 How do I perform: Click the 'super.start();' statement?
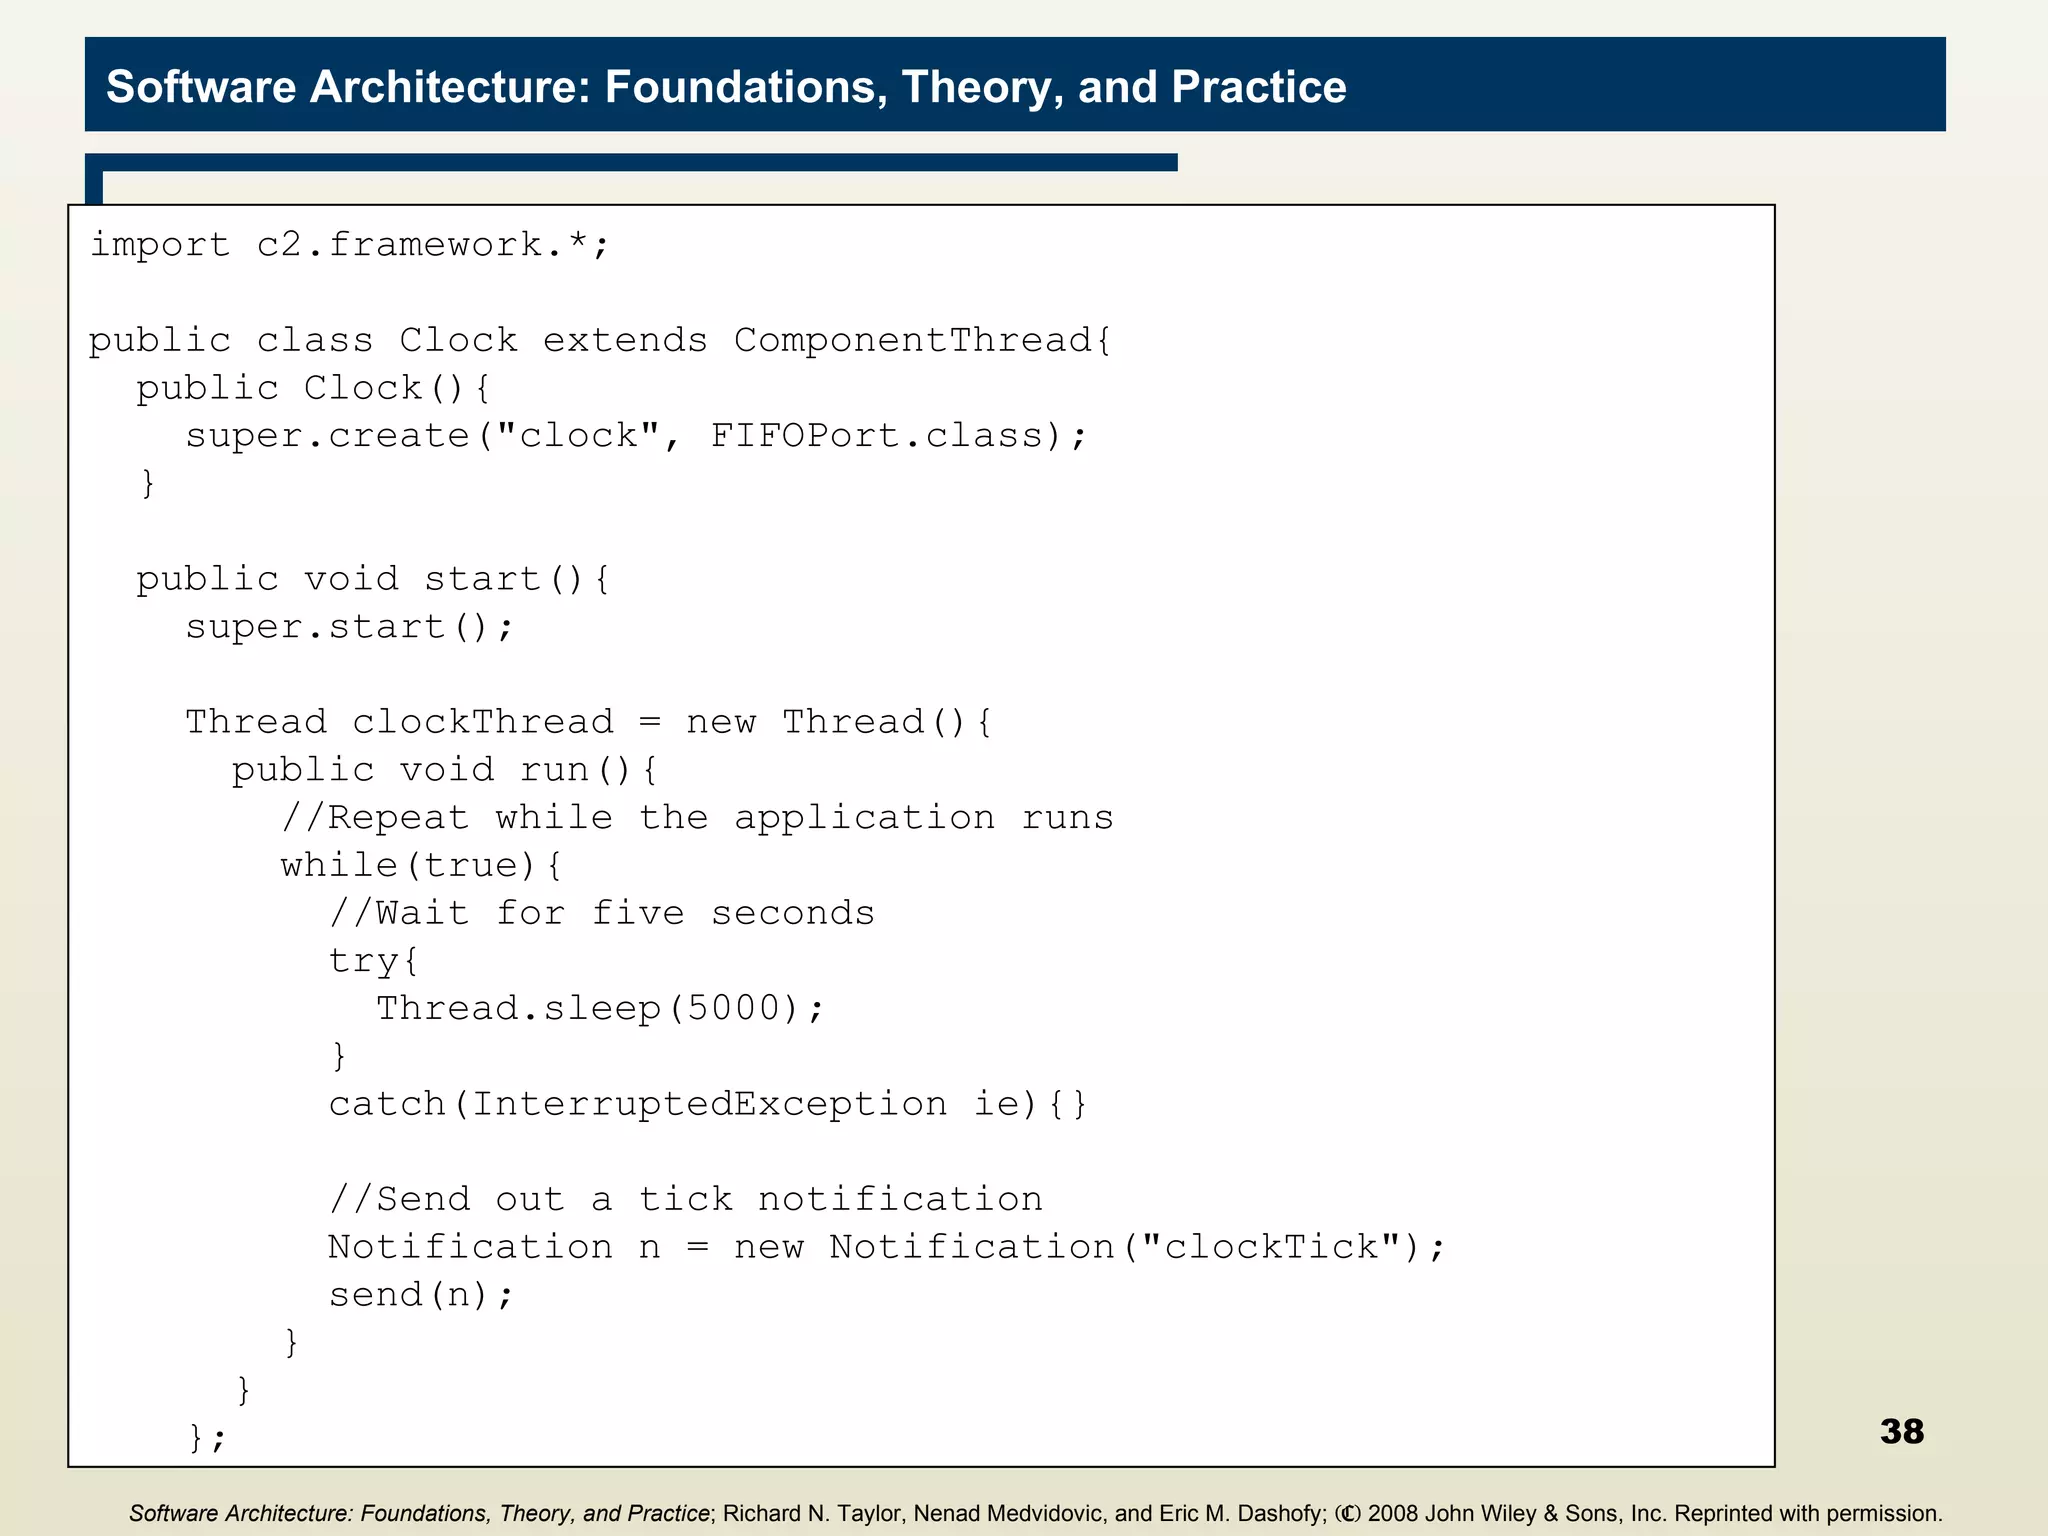coord(349,627)
